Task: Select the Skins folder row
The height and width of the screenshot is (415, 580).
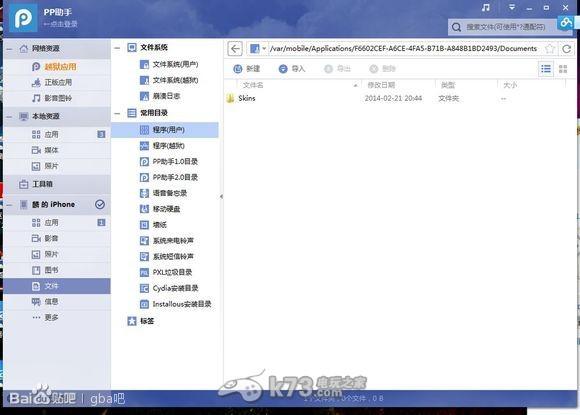Action: click(x=399, y=98)
